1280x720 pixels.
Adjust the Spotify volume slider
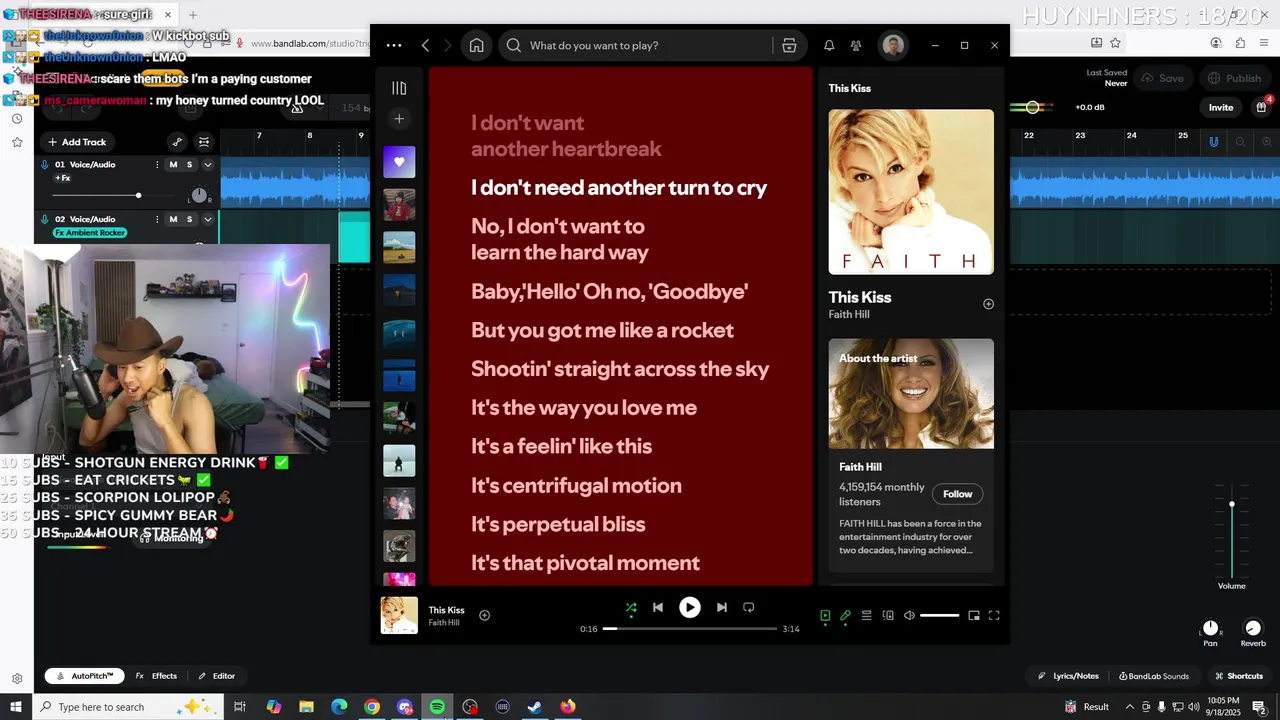click(939, 616)
